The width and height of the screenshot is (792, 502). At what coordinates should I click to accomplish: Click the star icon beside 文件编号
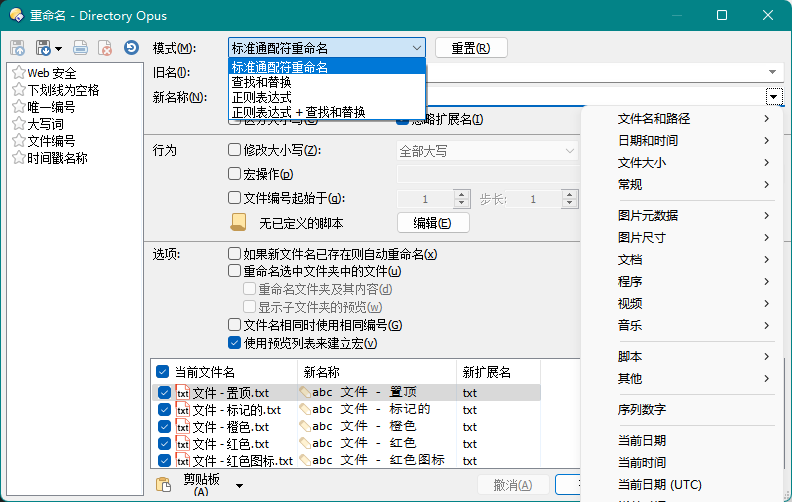(x=18, y=141)
